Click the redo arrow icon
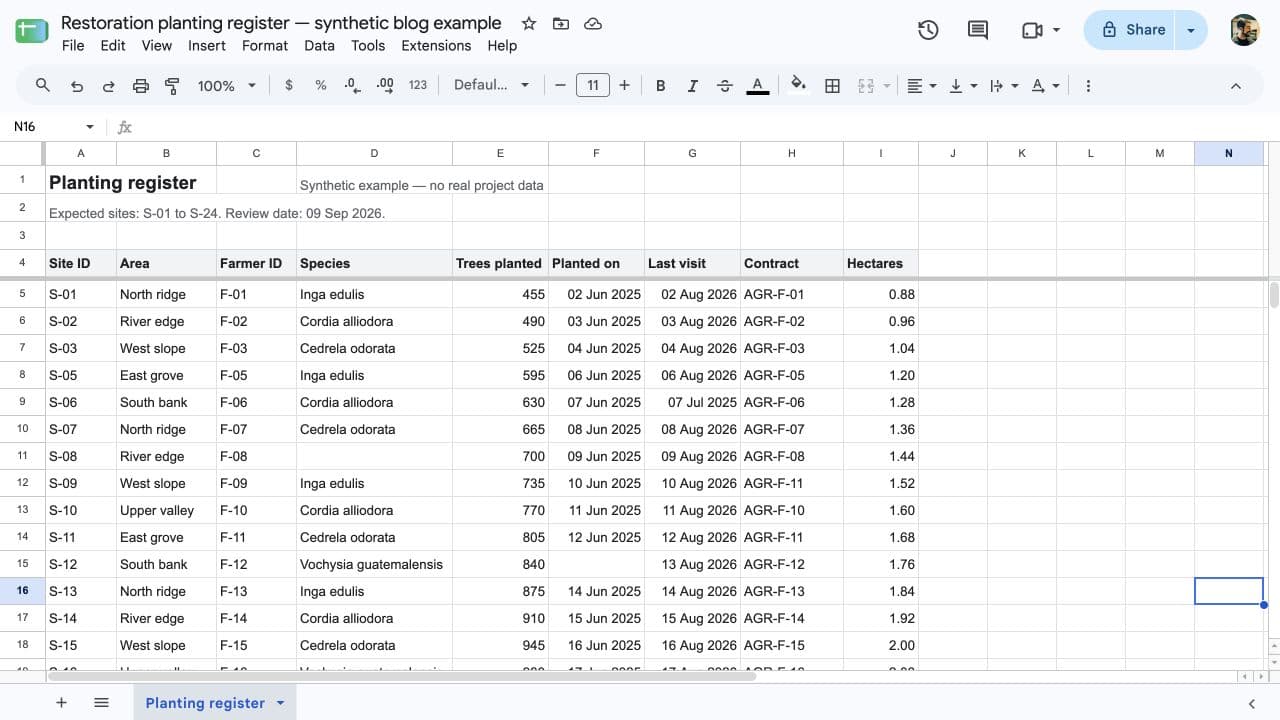This screenshot has height=720, width=1280. point(109,86)
